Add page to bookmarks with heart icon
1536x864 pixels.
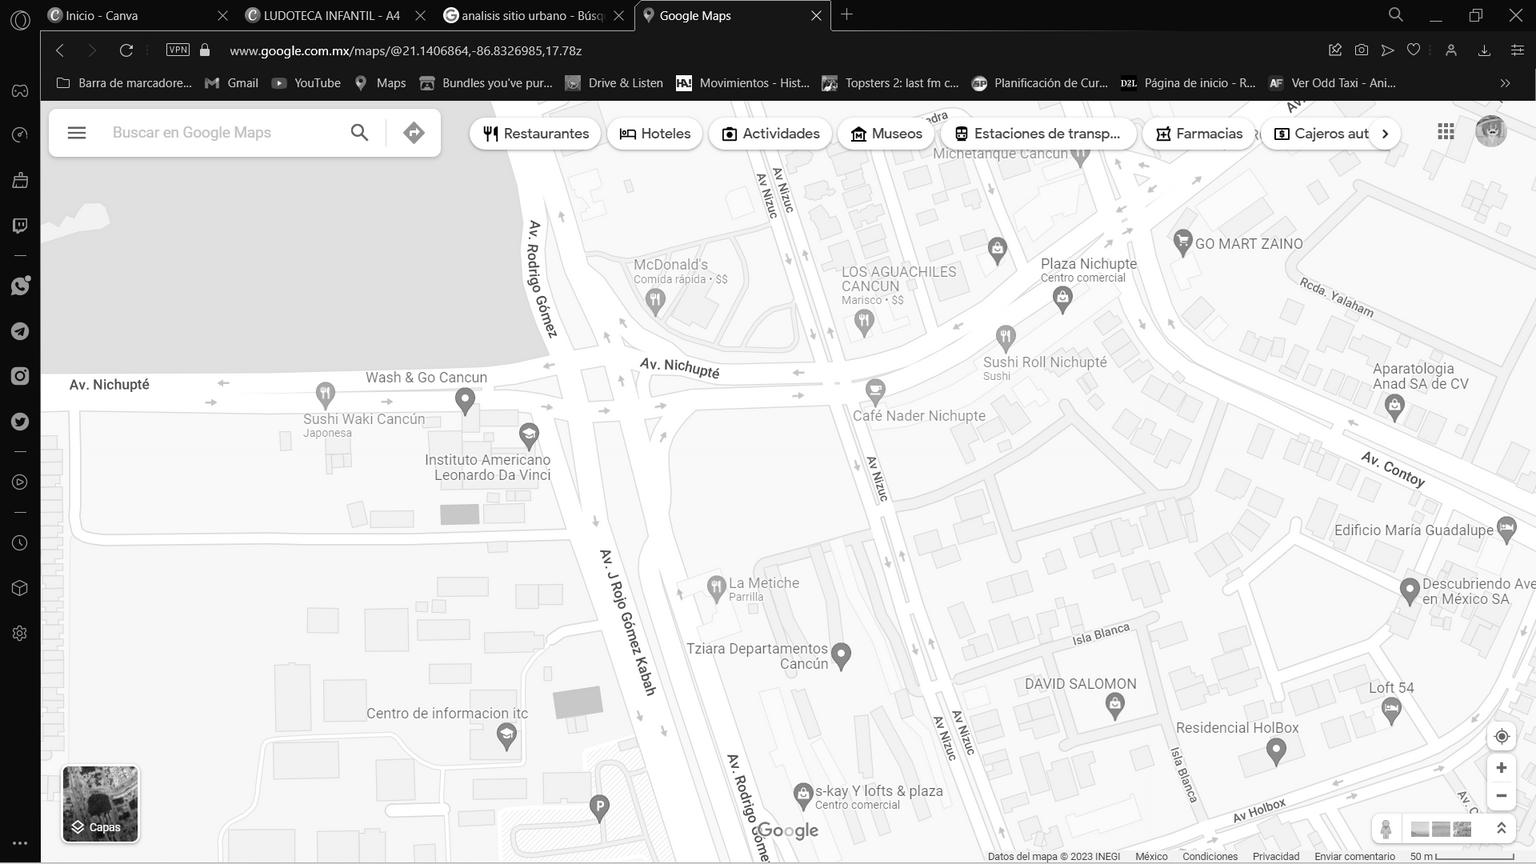(x=1413, y=50)
